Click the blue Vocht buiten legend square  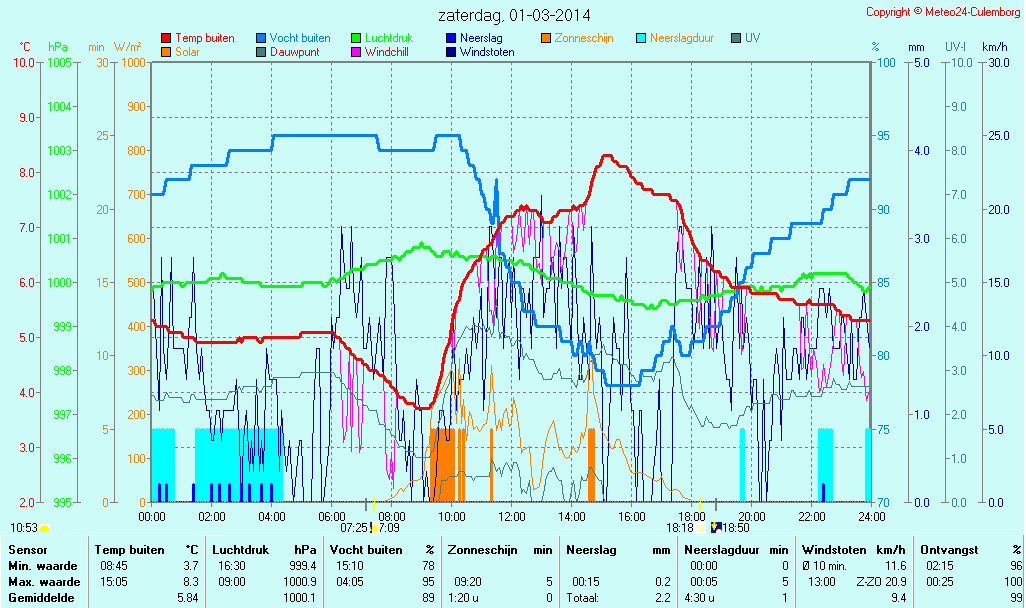261,38
